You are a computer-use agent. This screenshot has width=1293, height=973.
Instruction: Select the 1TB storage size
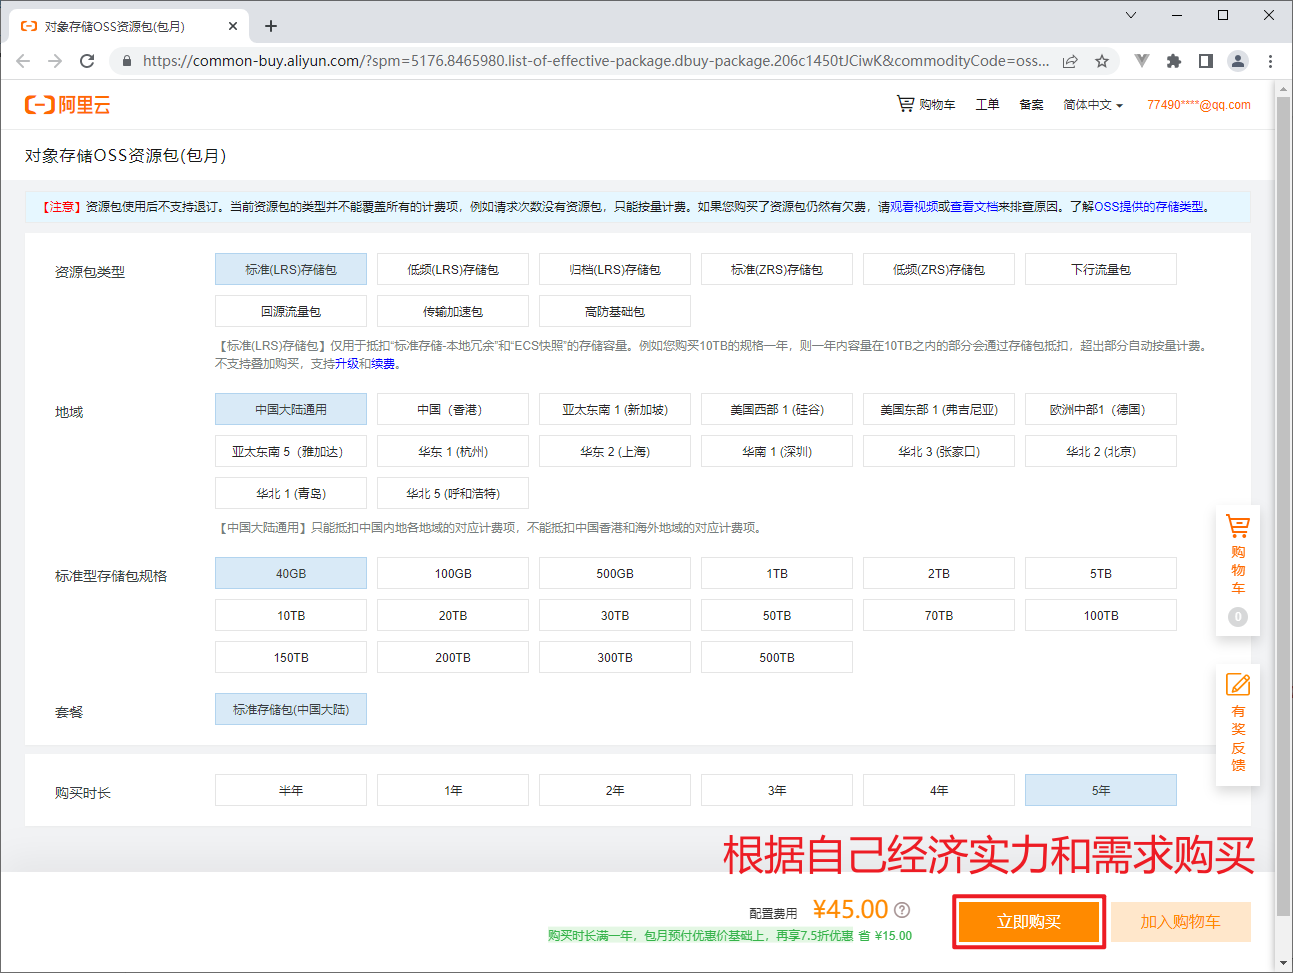click(x=777, y=573)
